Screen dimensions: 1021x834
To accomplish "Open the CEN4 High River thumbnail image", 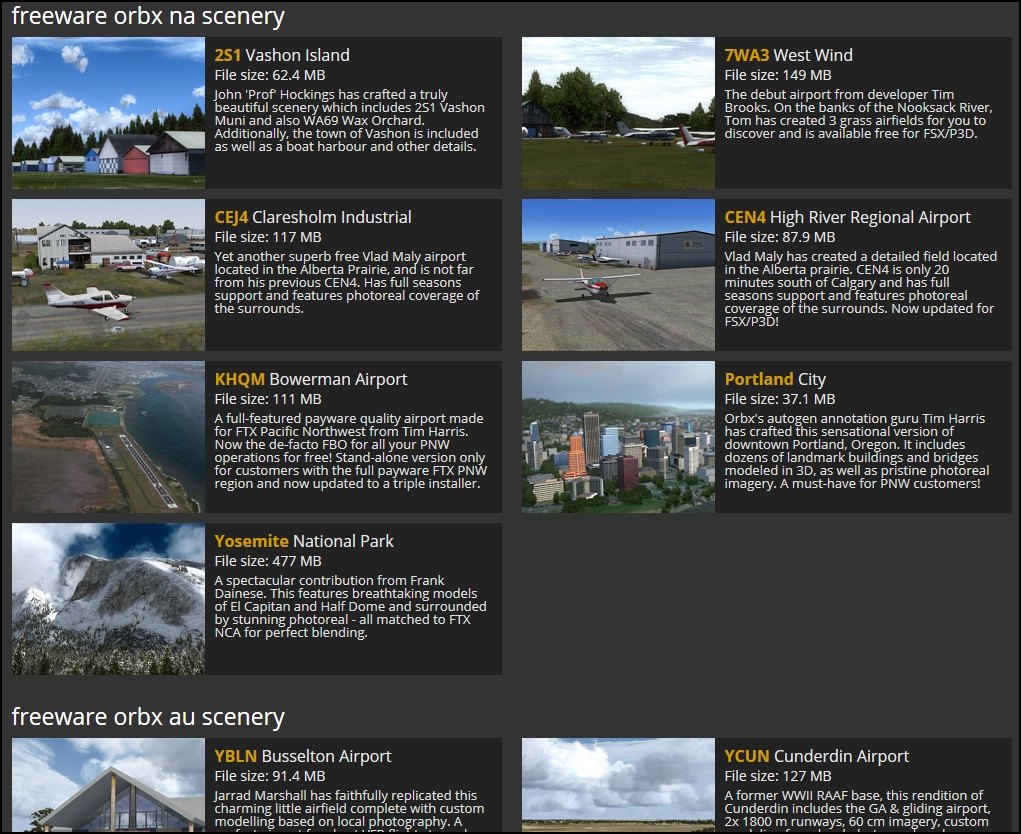I will [618, 275].
